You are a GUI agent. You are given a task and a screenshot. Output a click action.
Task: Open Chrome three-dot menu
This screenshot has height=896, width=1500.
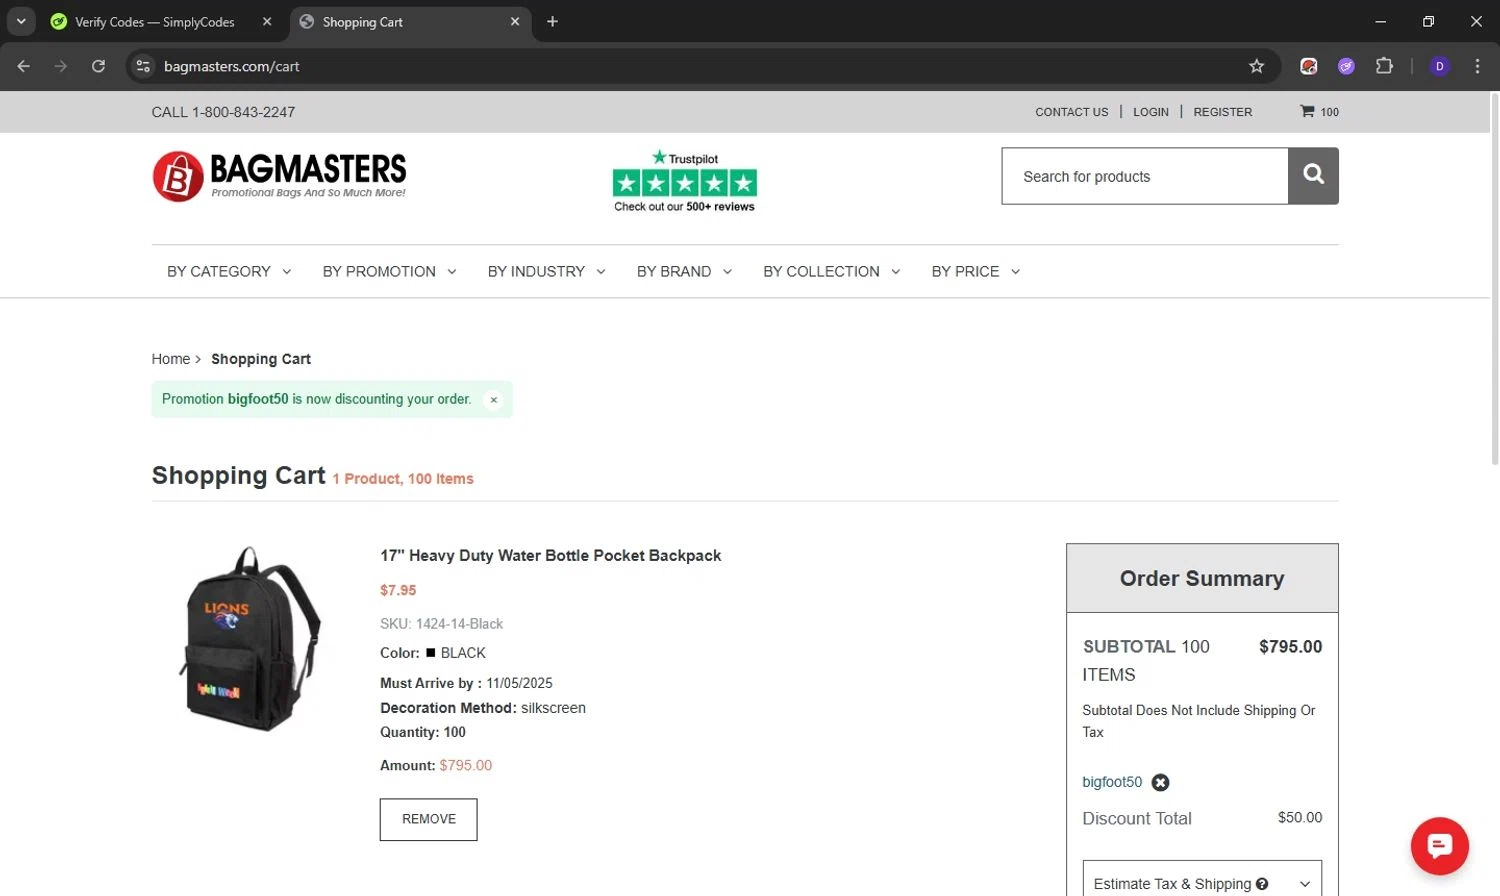tap(1477, 66)
